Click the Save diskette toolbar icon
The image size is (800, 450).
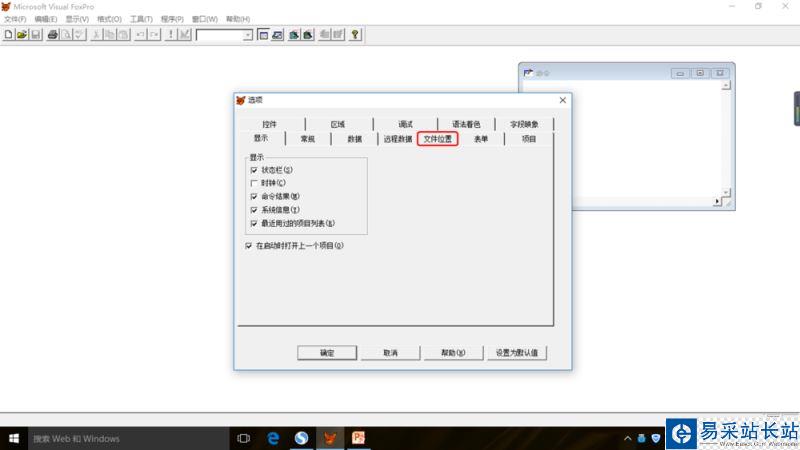tap(36, 35)
